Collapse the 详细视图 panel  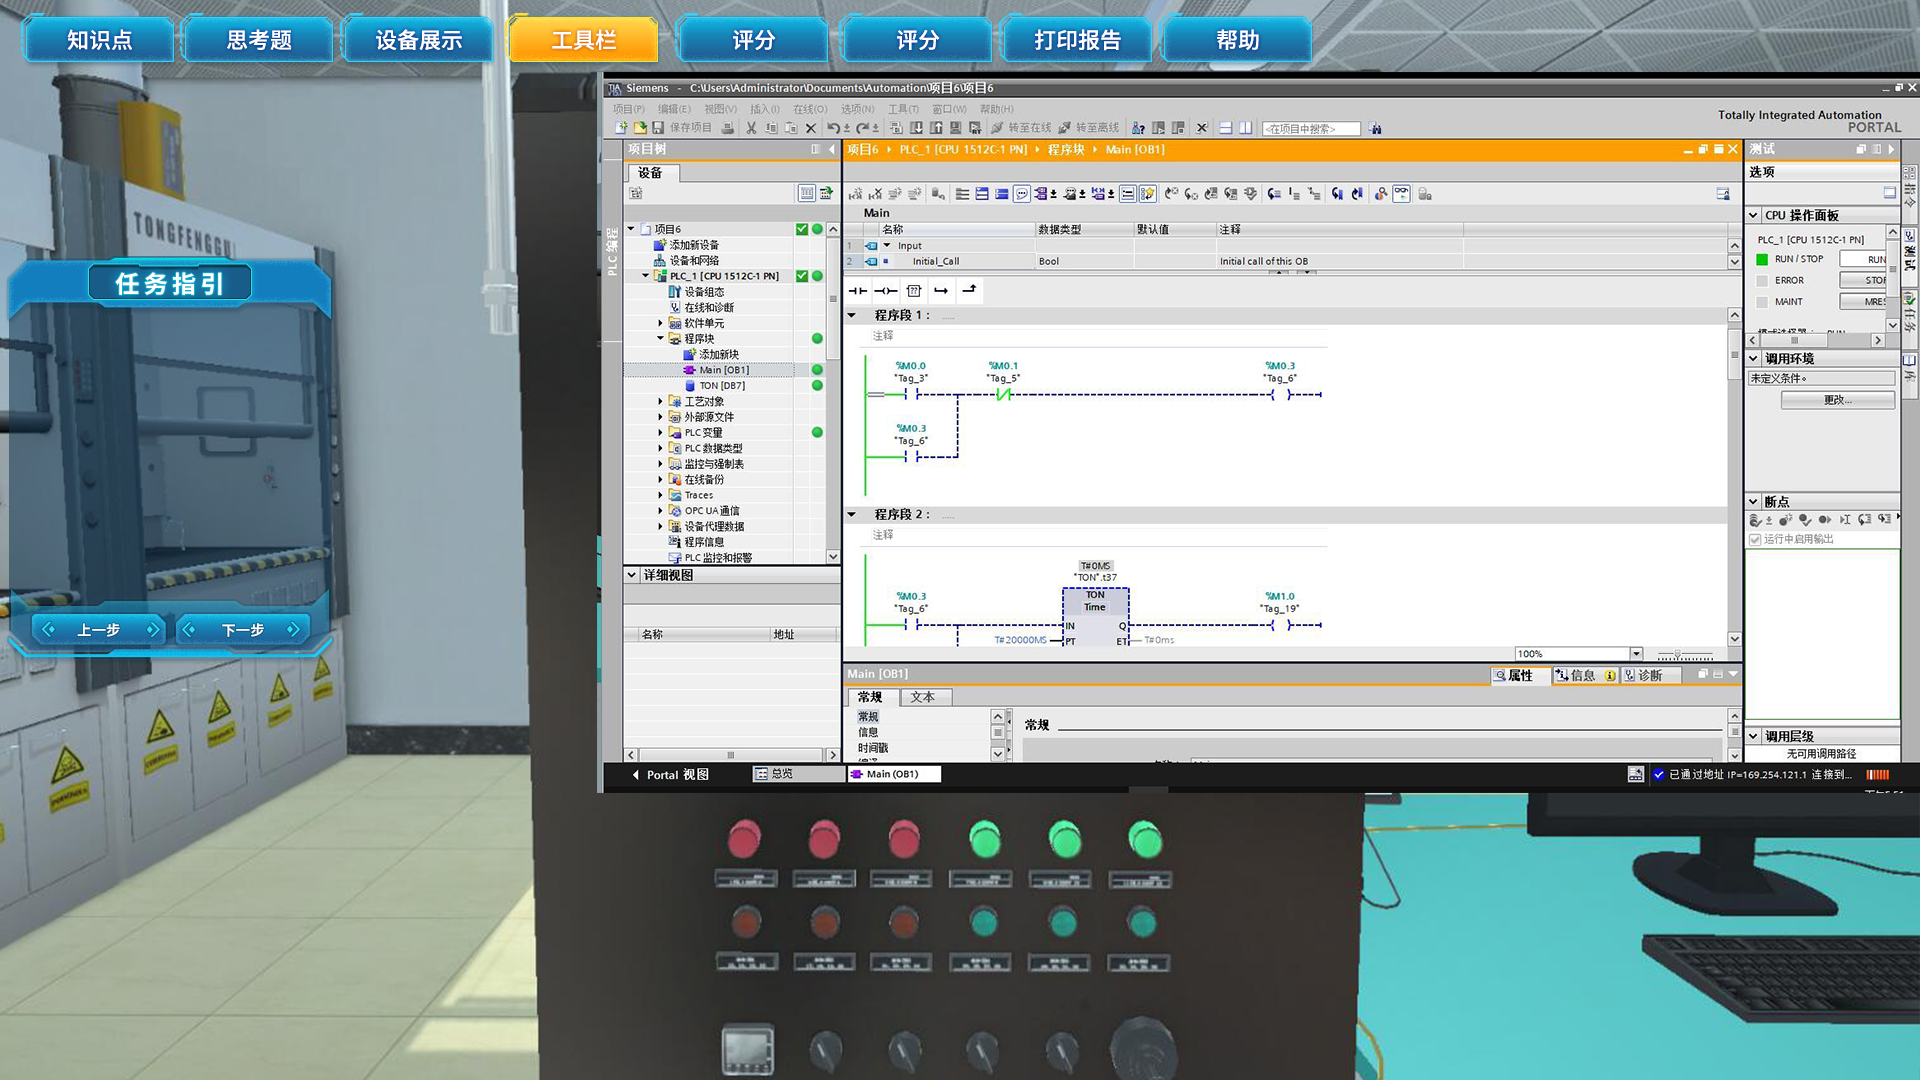pyautogui.click(x=632, y=575)
